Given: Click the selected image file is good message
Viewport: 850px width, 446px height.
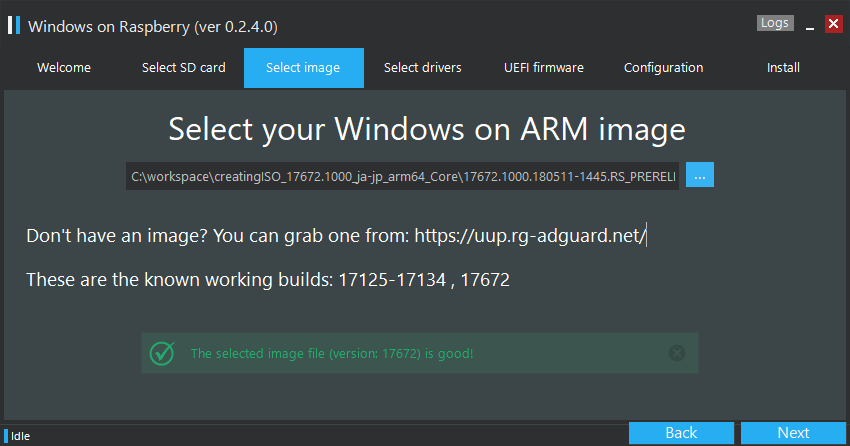Looking at the screenshot, I should pyautogui.click(x=332, y=354).
